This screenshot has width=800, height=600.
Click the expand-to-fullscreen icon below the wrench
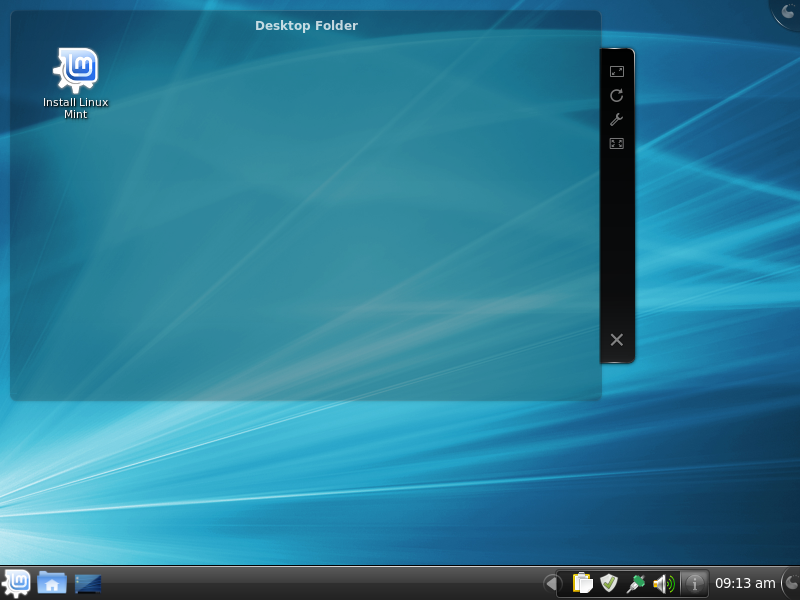point(617,143)
